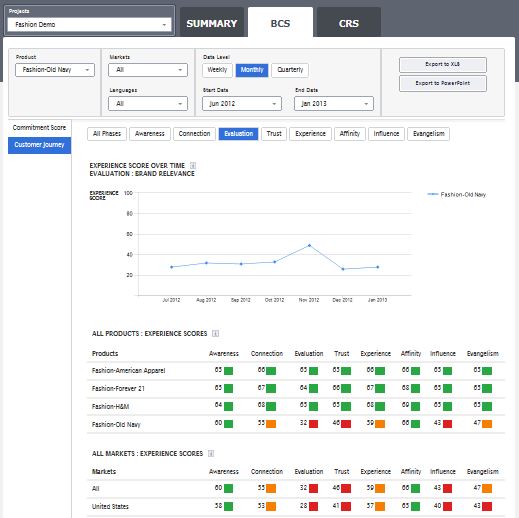Toggle the Awareness phase filter
519x518 pixels.
pos(150,134)
